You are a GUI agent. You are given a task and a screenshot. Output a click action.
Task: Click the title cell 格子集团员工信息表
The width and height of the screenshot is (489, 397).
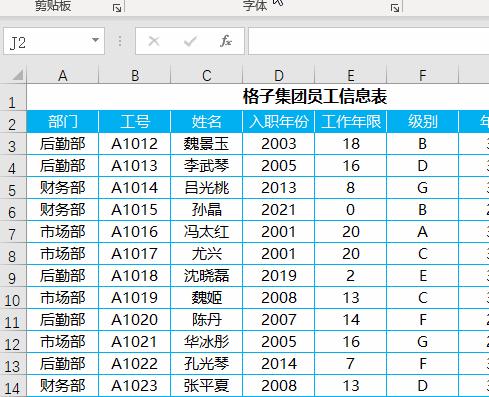coord(315,96)
